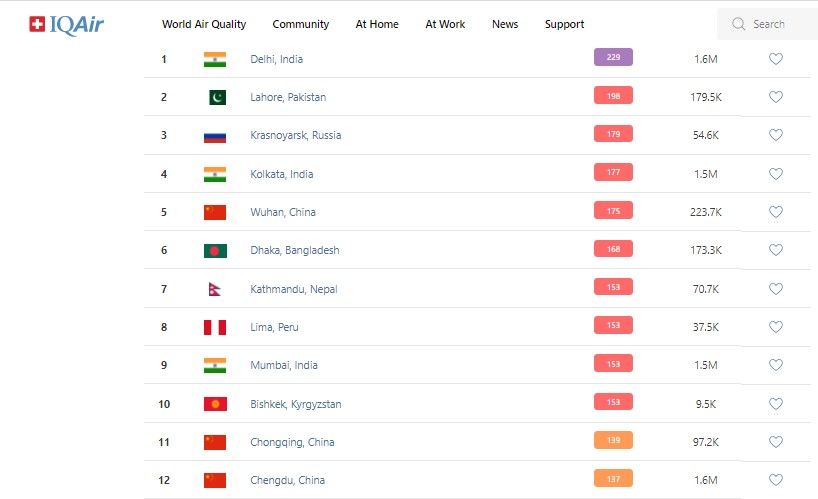The height and width of the screenshot is (499, 818).
Task: Click the India flag beside Delhi
Action: (x=215, y=59)
